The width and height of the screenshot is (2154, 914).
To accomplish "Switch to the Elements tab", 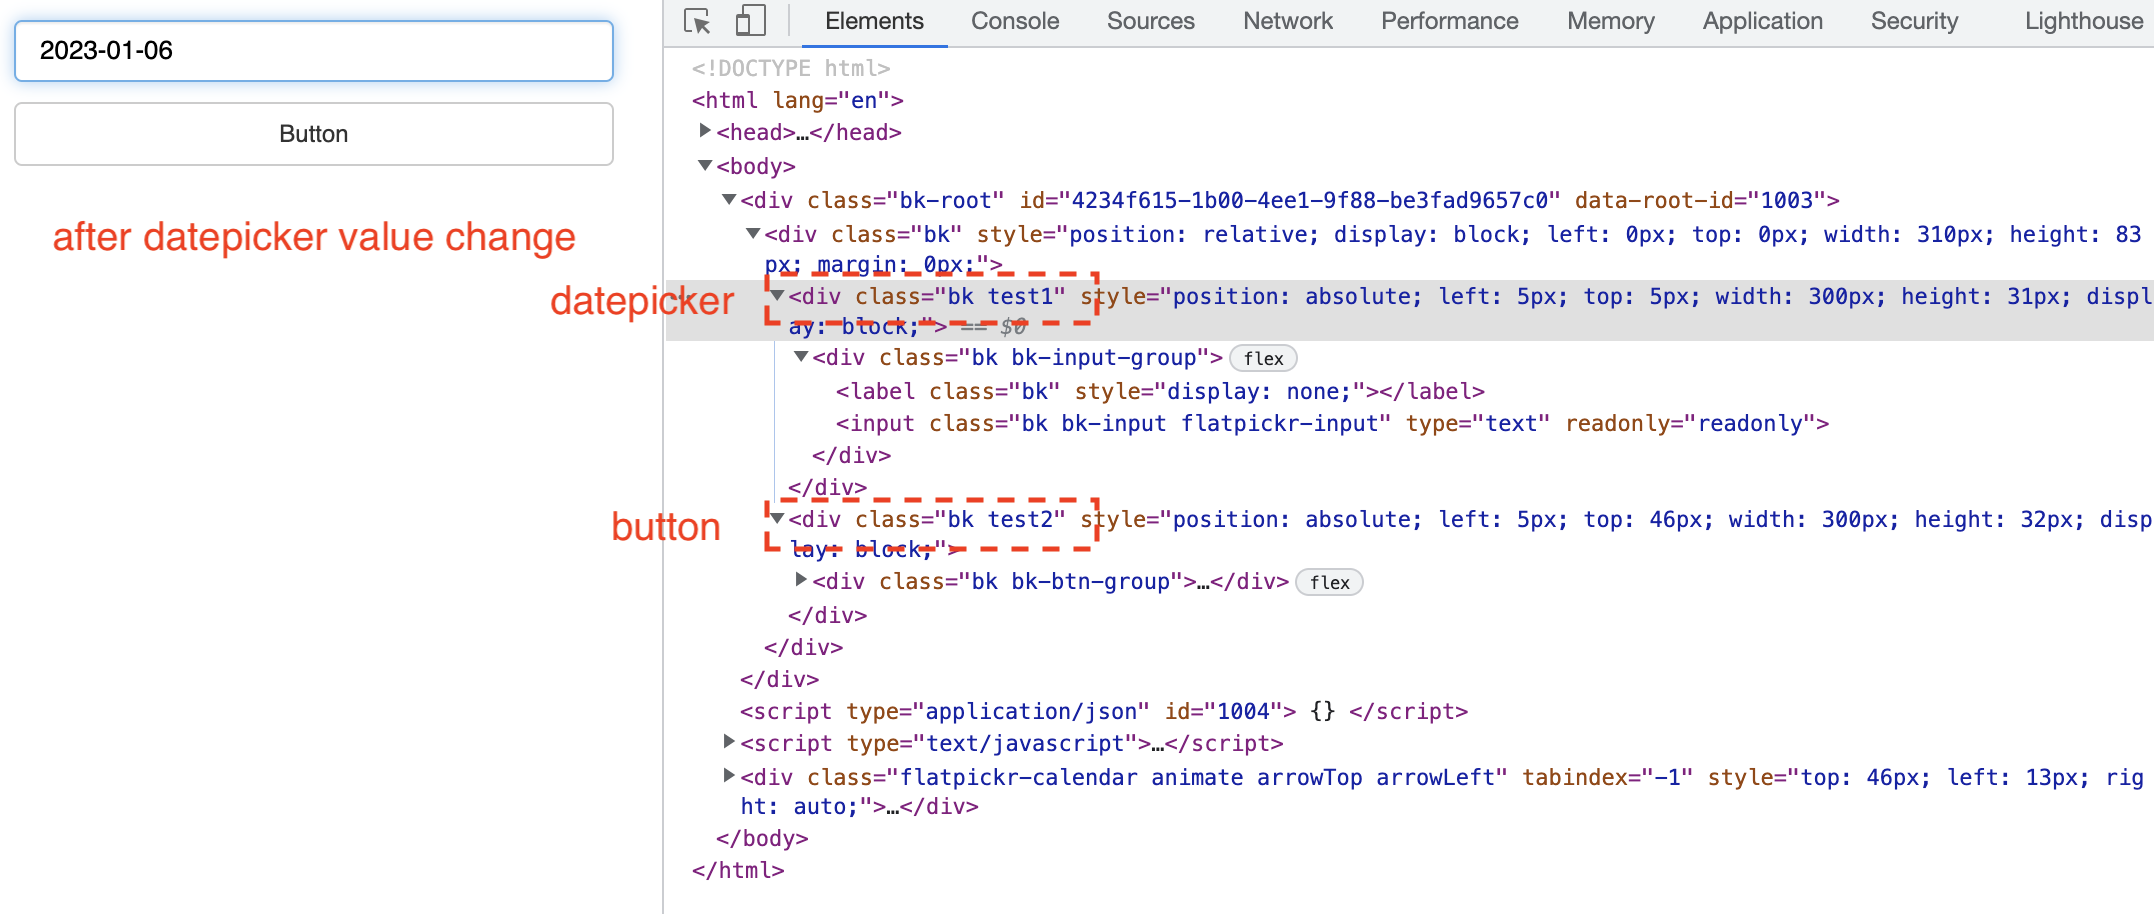I will [874, 21].
